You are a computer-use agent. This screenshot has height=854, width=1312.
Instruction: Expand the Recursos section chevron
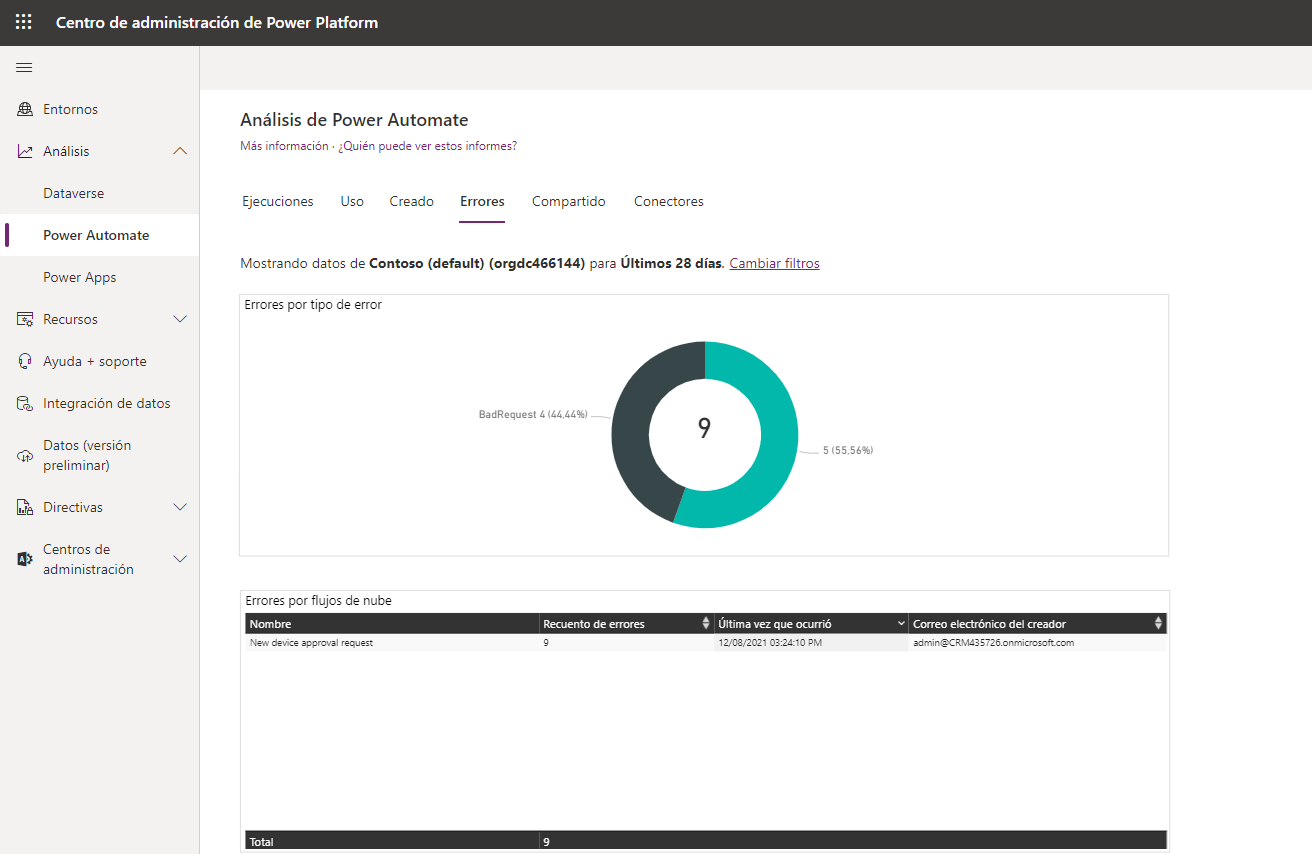[x=180, y=319]
